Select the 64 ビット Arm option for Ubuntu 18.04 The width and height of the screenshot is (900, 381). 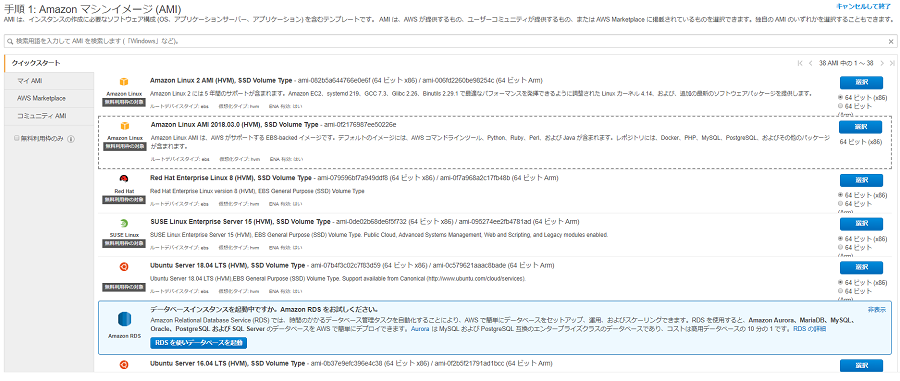pos(841,291)
